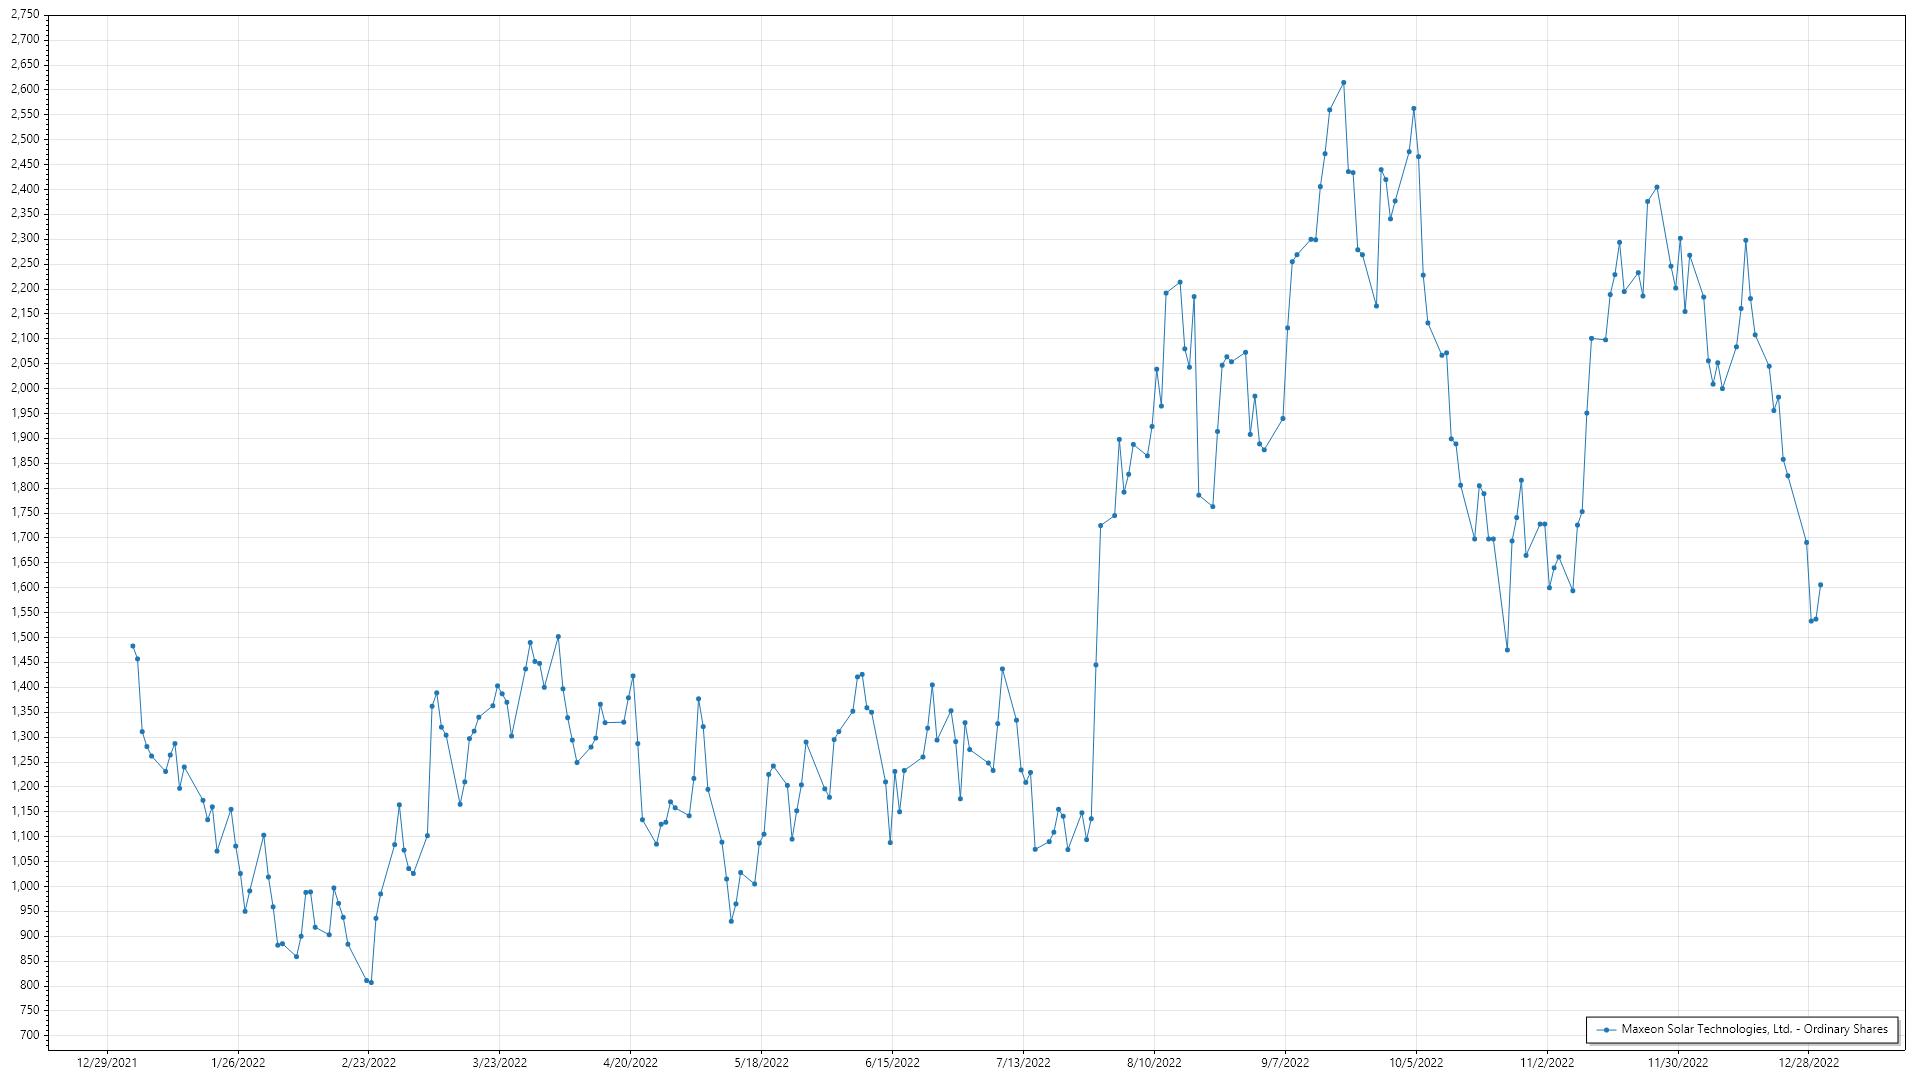1920x1080 pixels.
Task: Click the 4/20/2022 x-axis date label
Action: click(630, 1062)
